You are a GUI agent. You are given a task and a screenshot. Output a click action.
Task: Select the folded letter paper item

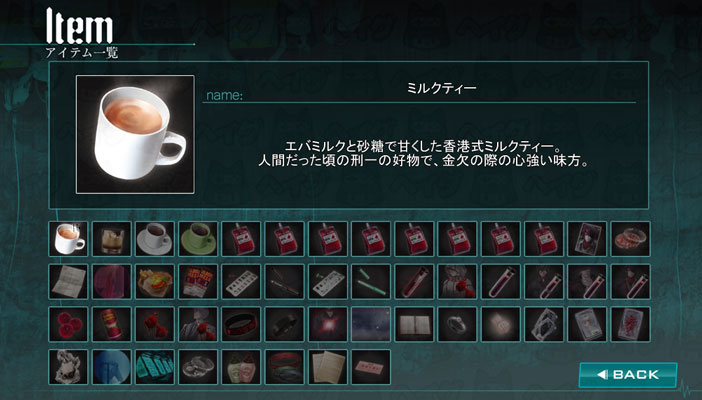(x=68, y=282)
